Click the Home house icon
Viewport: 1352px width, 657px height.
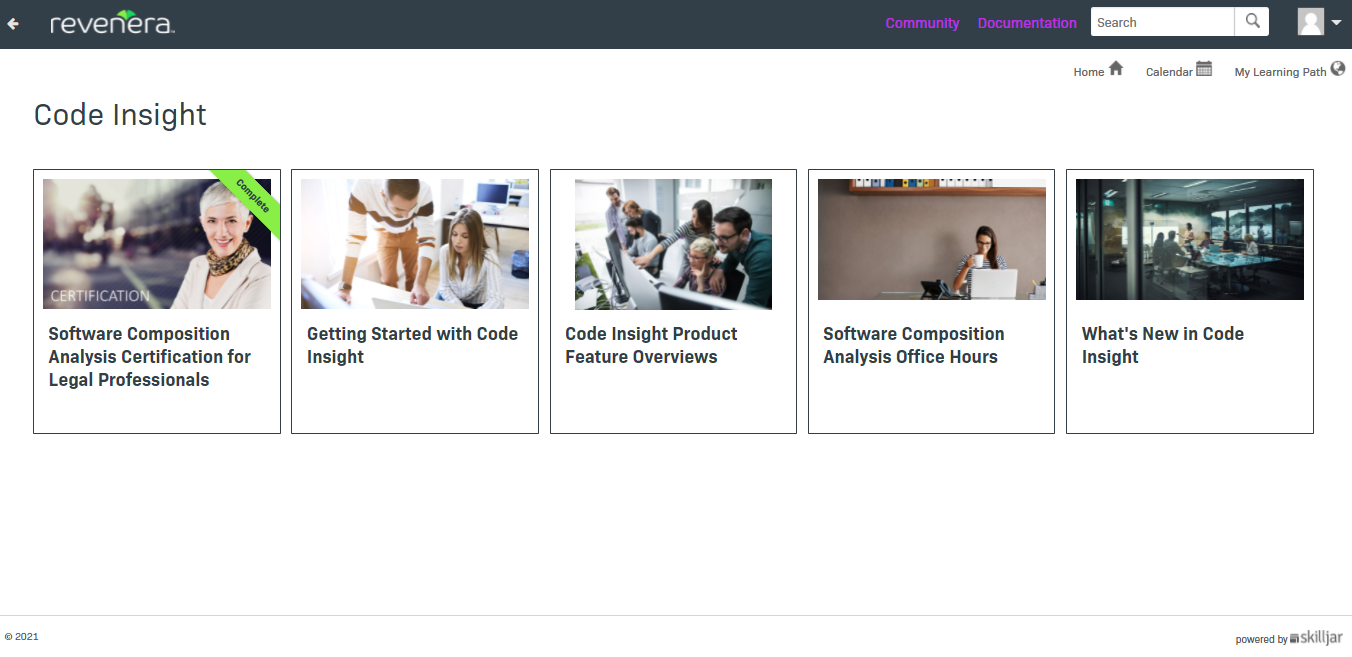coord(1116,69)
